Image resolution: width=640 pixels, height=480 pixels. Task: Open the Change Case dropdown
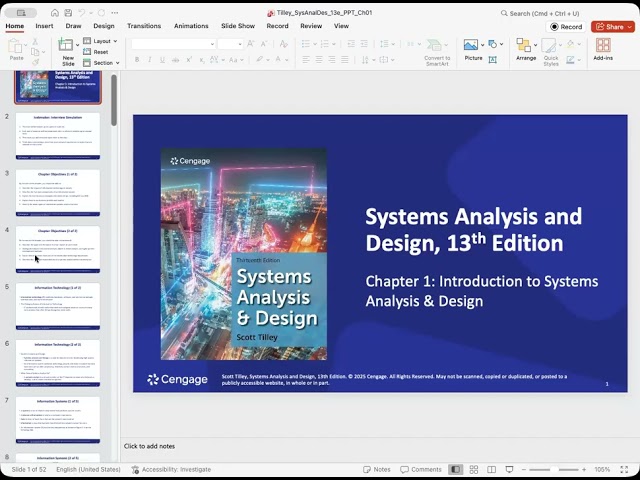coord(236,60)
